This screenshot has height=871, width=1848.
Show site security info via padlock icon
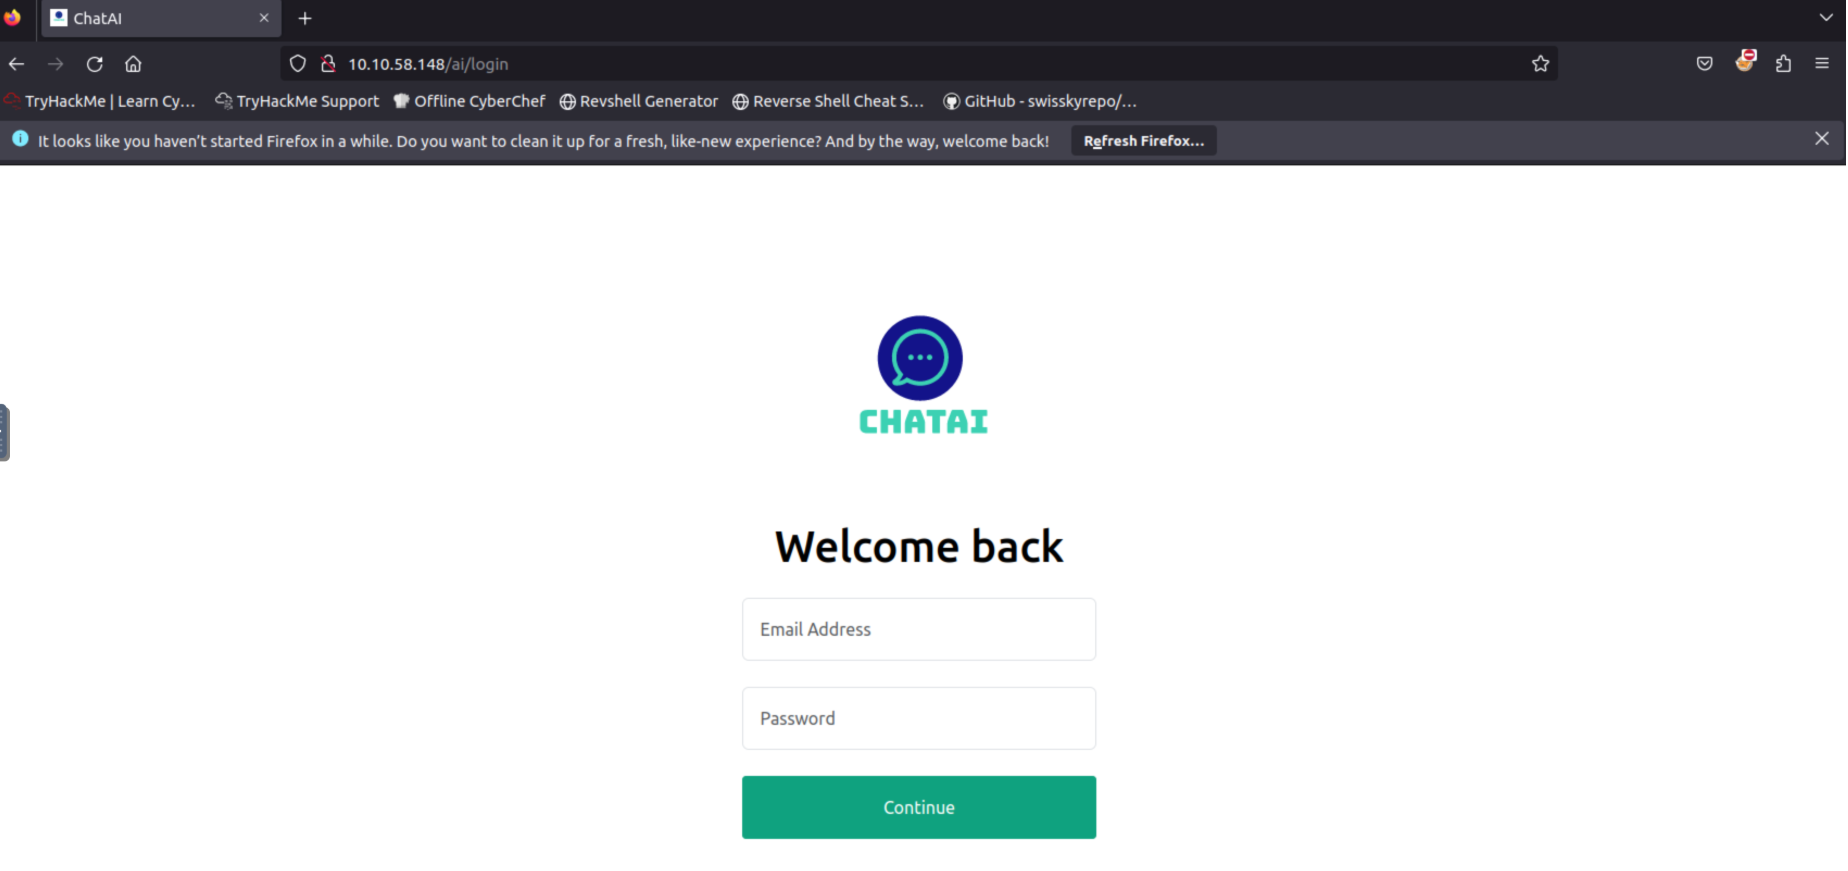tap(328, 64)
